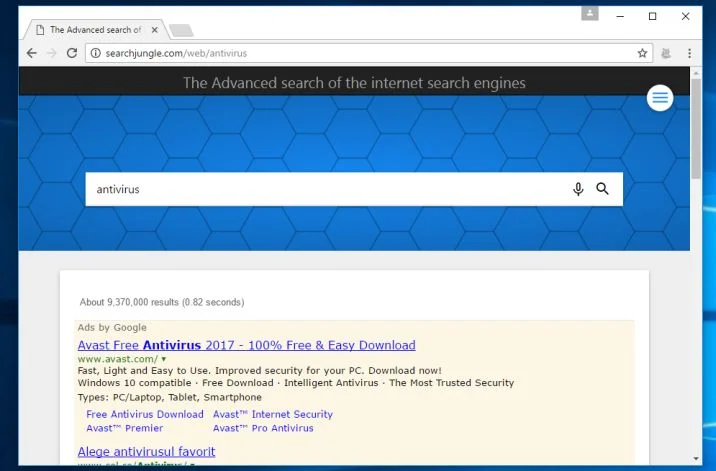Submit search with the magnifying glass icon
Viewport: 716px width, 471px height.
[x=602, y=188]
